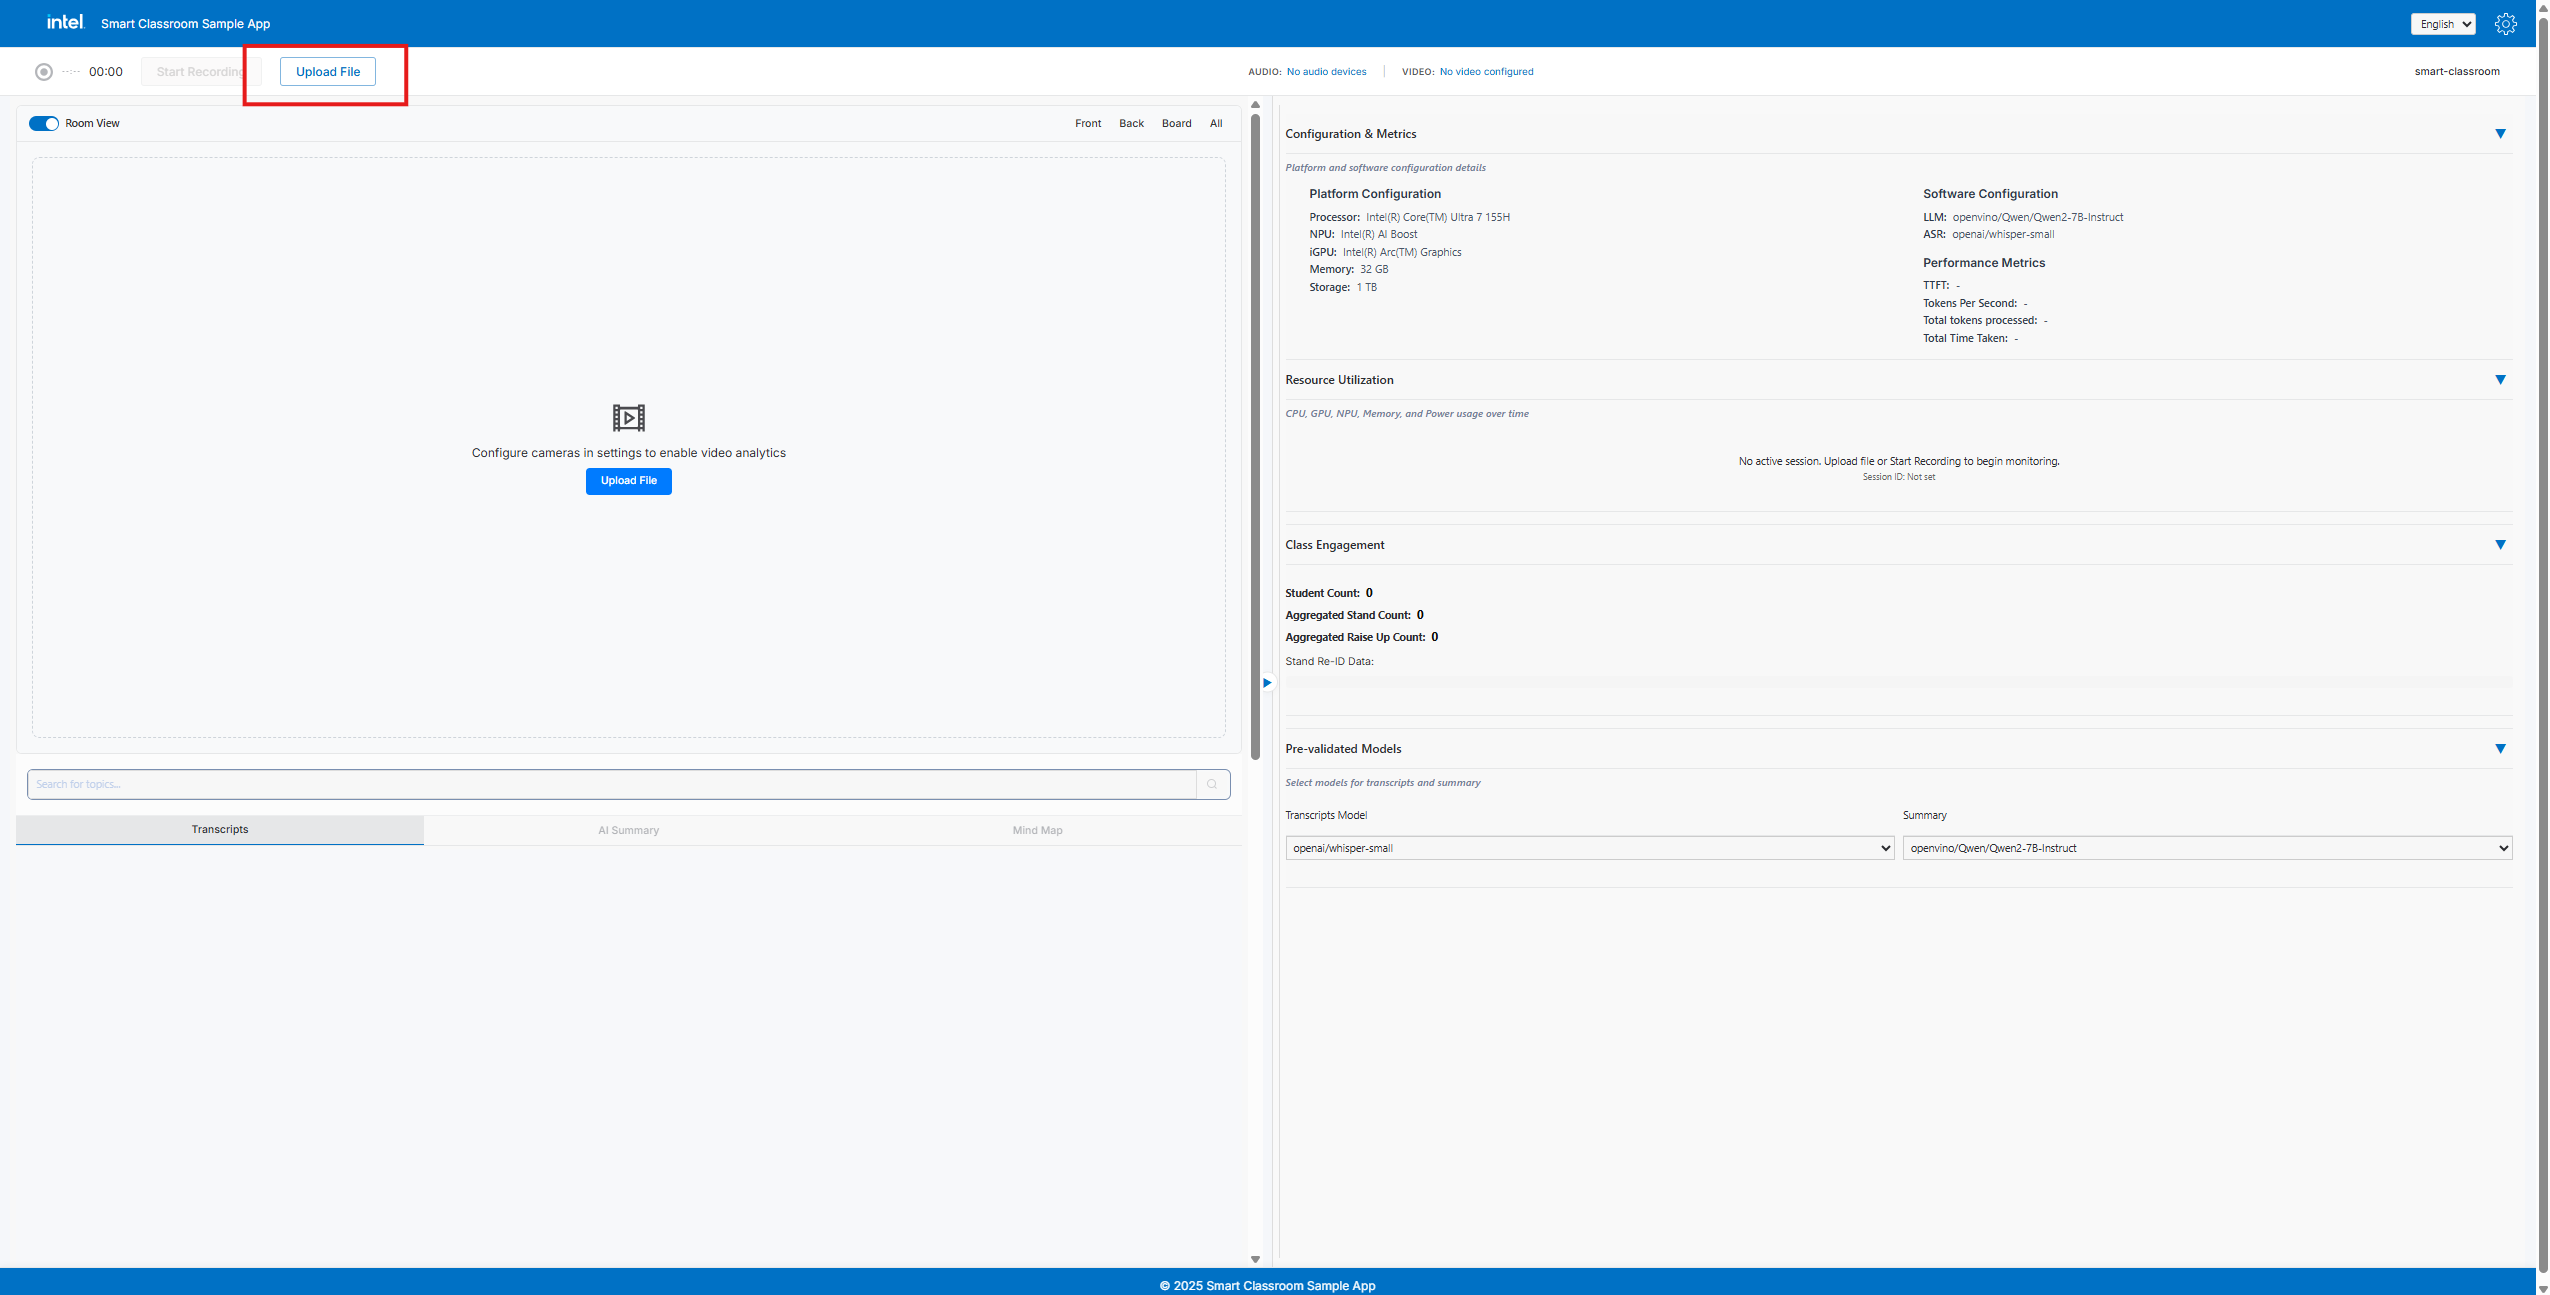Screen dimensions: 2550x1295
Task: Select the Board camera view
Action: click(1176, 124)
